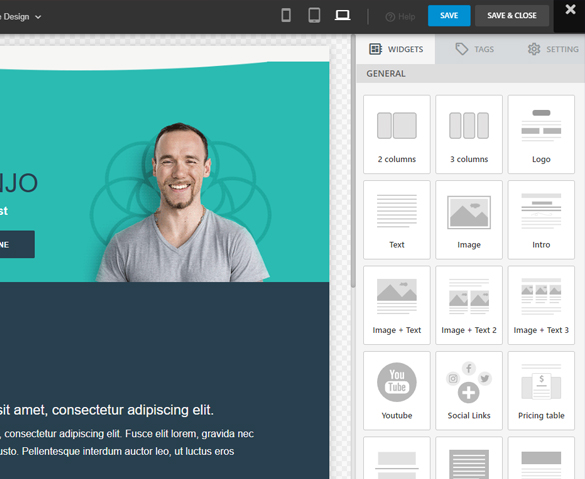Click the canvas vertical scrollbar

click(353, 160)
